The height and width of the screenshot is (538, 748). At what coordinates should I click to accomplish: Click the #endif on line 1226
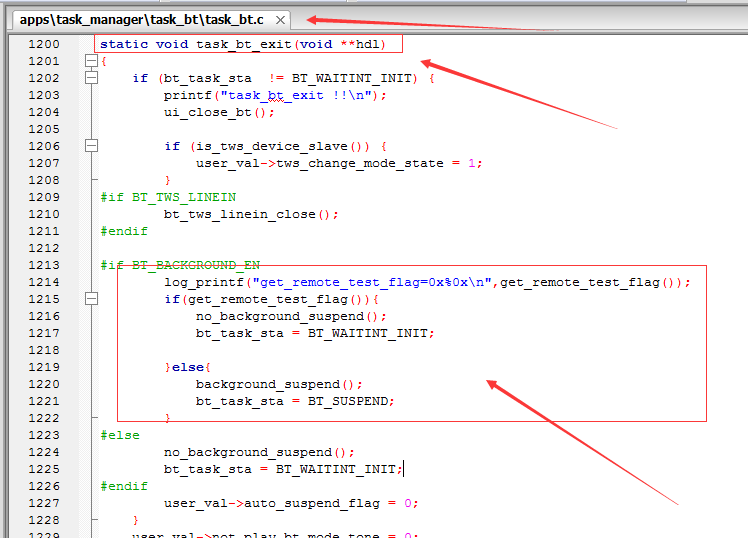(x=124, y=486)
